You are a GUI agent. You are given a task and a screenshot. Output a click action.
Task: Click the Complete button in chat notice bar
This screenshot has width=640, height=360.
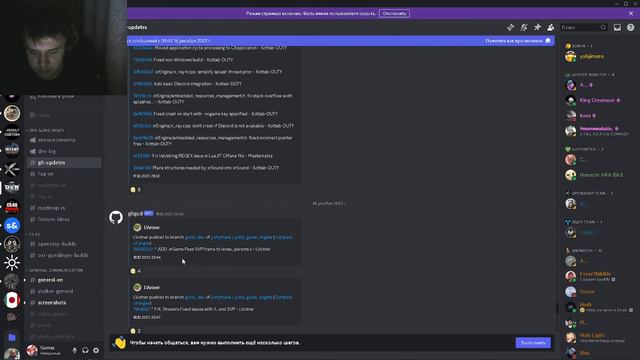coord(533,343)
